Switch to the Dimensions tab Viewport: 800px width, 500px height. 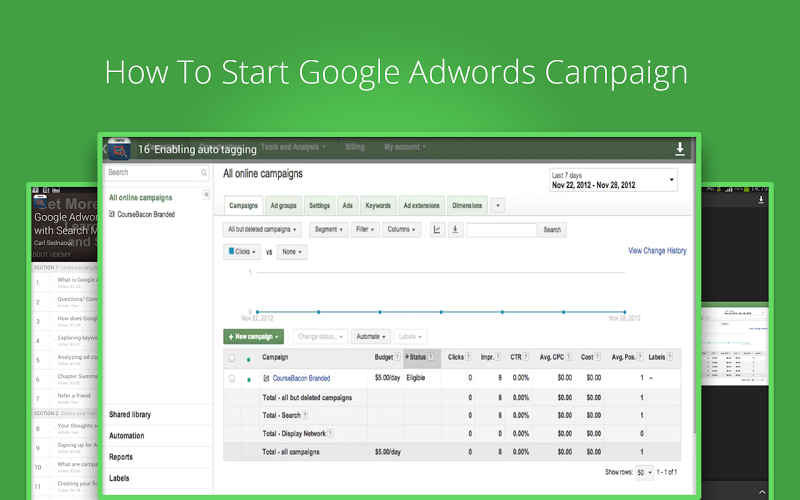click(x=467, y=206)
